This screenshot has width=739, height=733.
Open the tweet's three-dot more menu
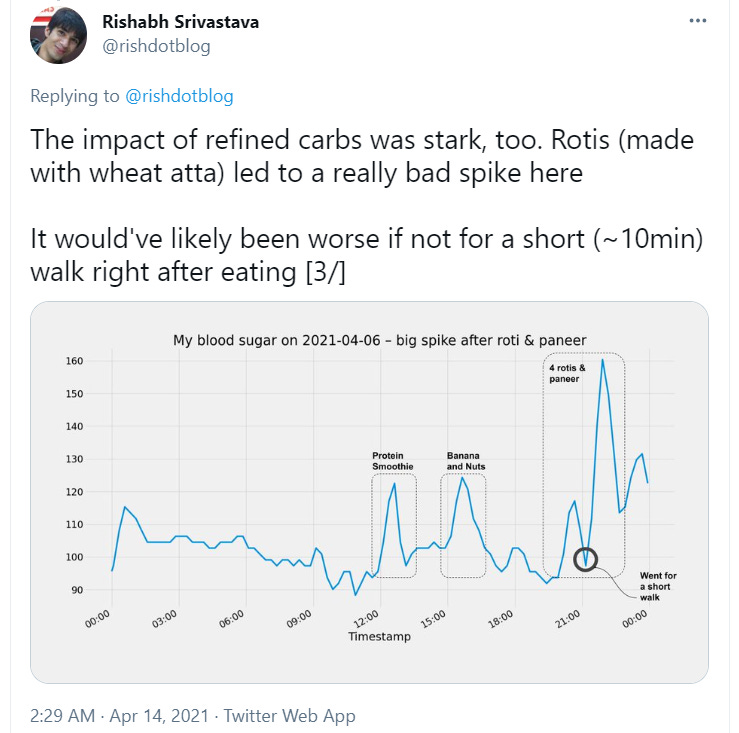click(698, 21)
